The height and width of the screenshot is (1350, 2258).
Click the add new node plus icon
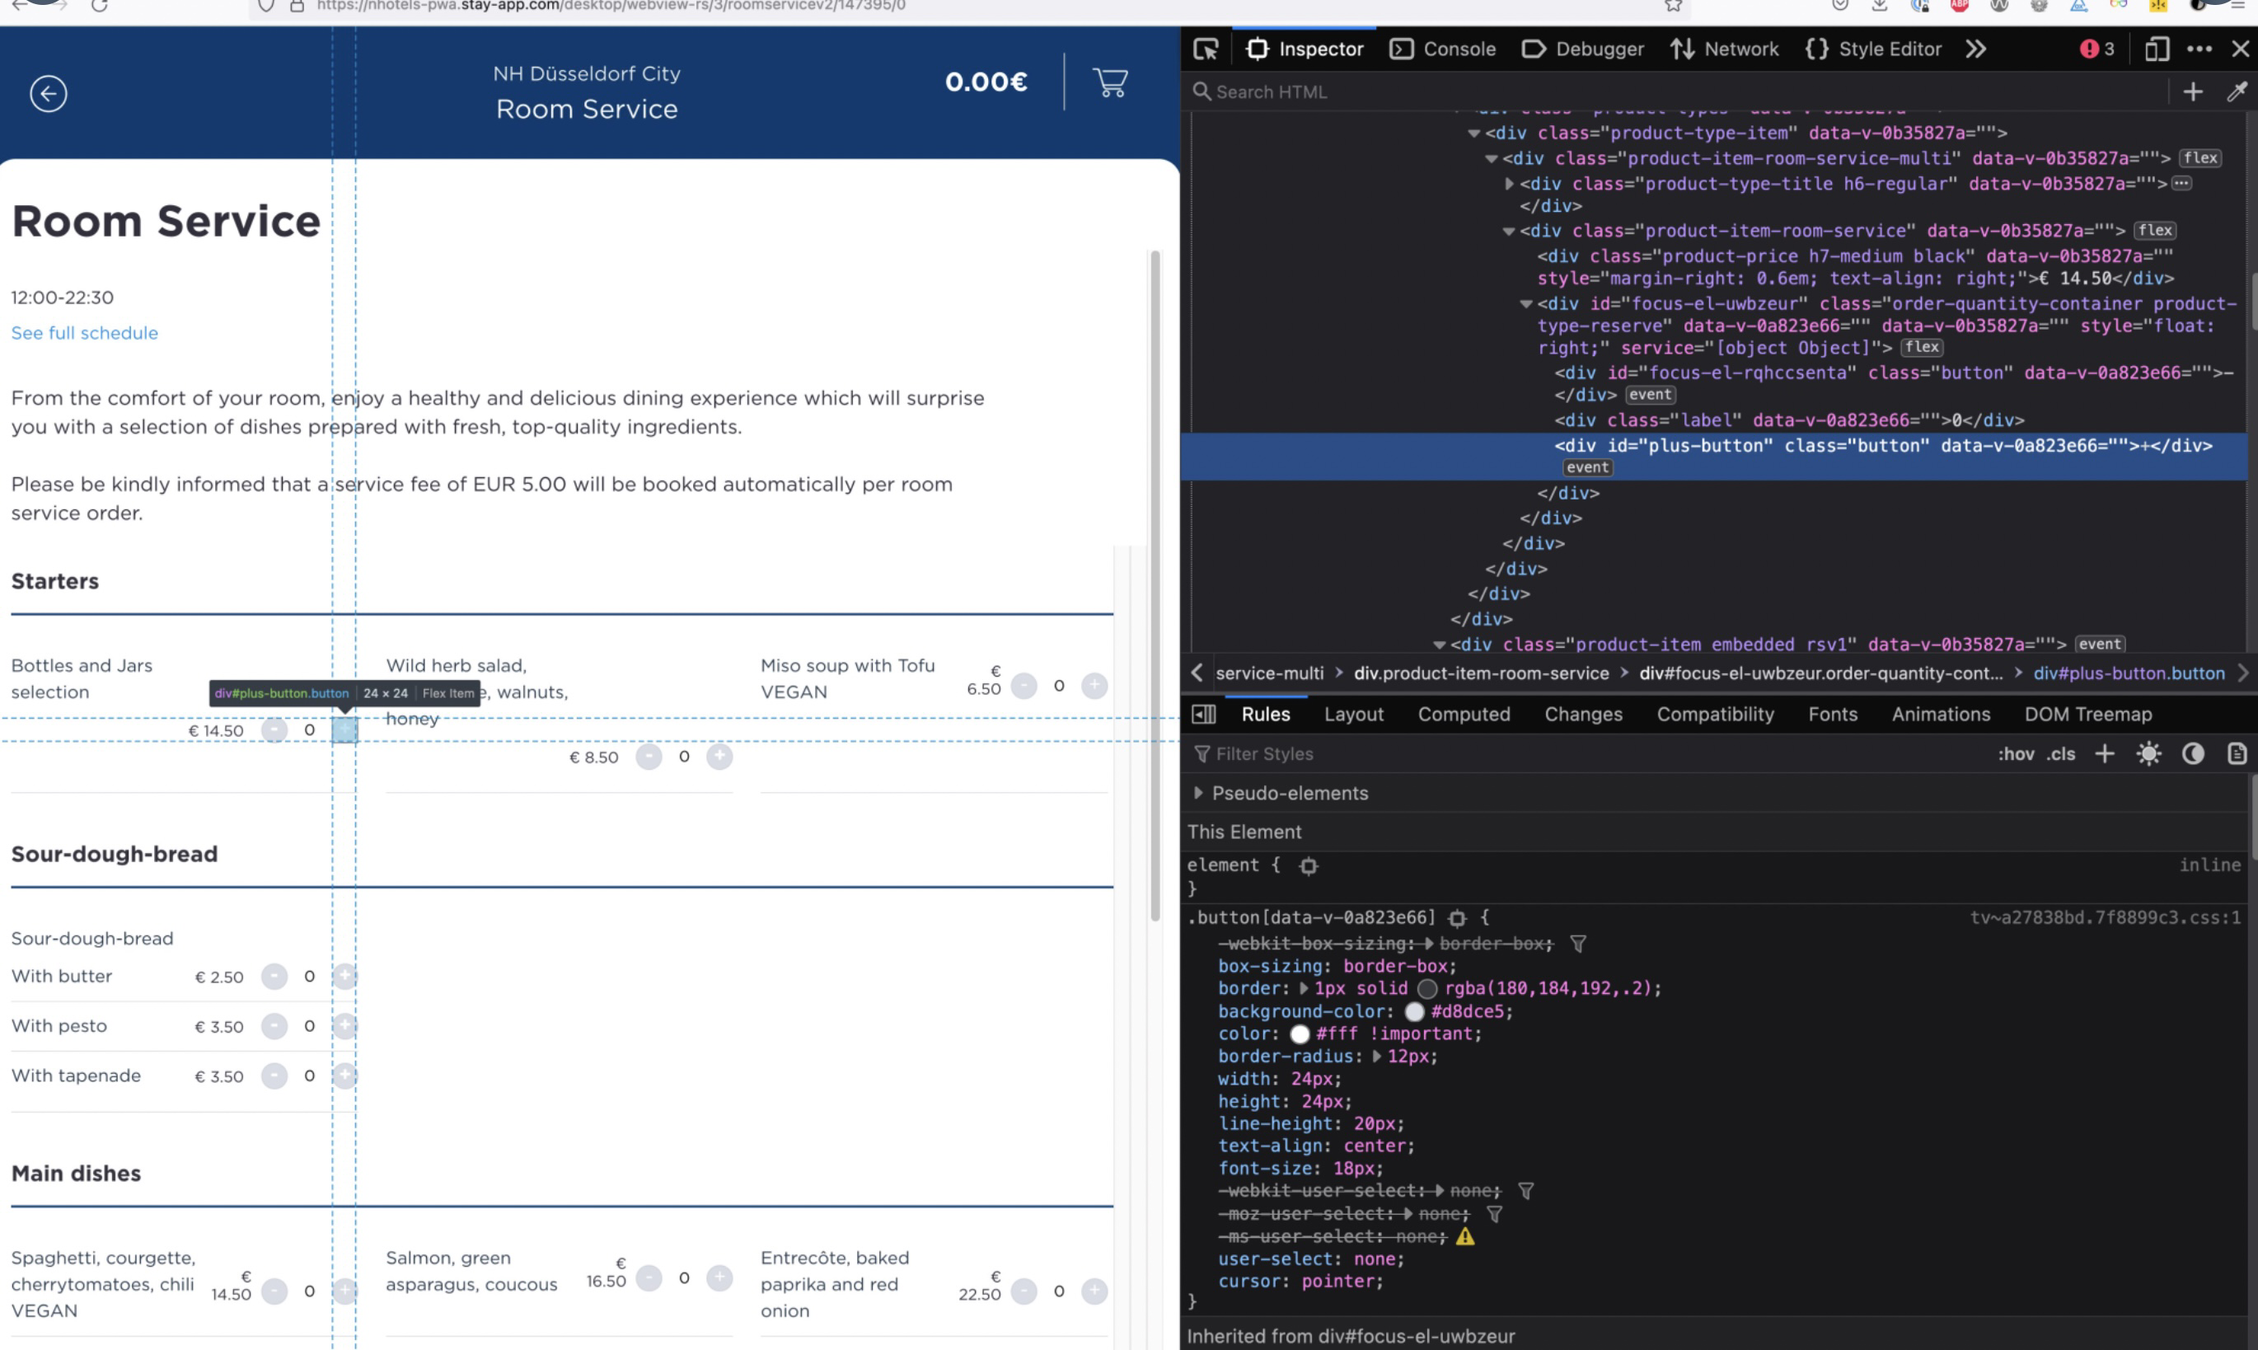[x=2192, y=91]
